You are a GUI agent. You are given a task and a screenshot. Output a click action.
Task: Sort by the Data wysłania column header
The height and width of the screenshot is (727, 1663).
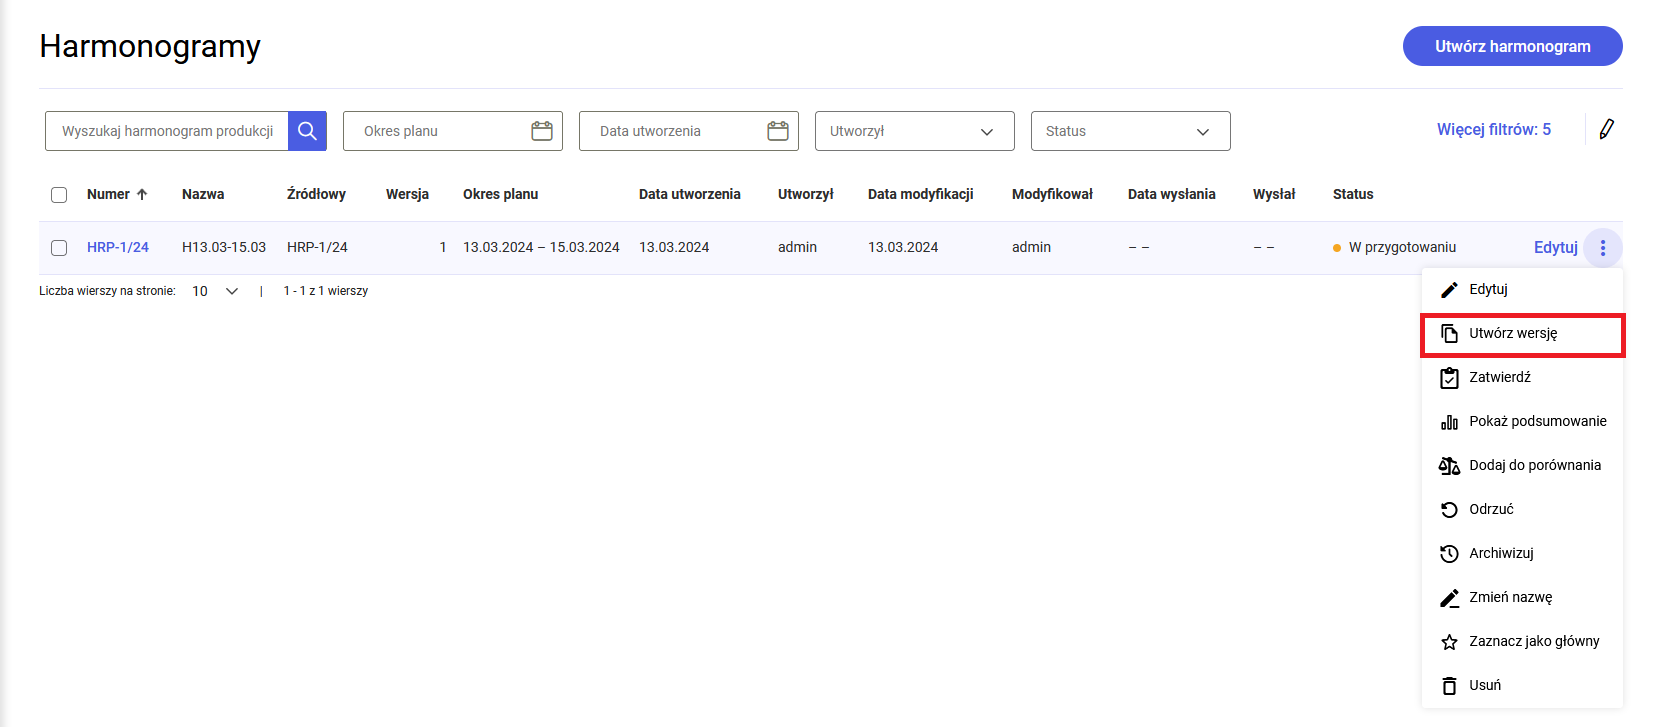(x=1172, y=194)
